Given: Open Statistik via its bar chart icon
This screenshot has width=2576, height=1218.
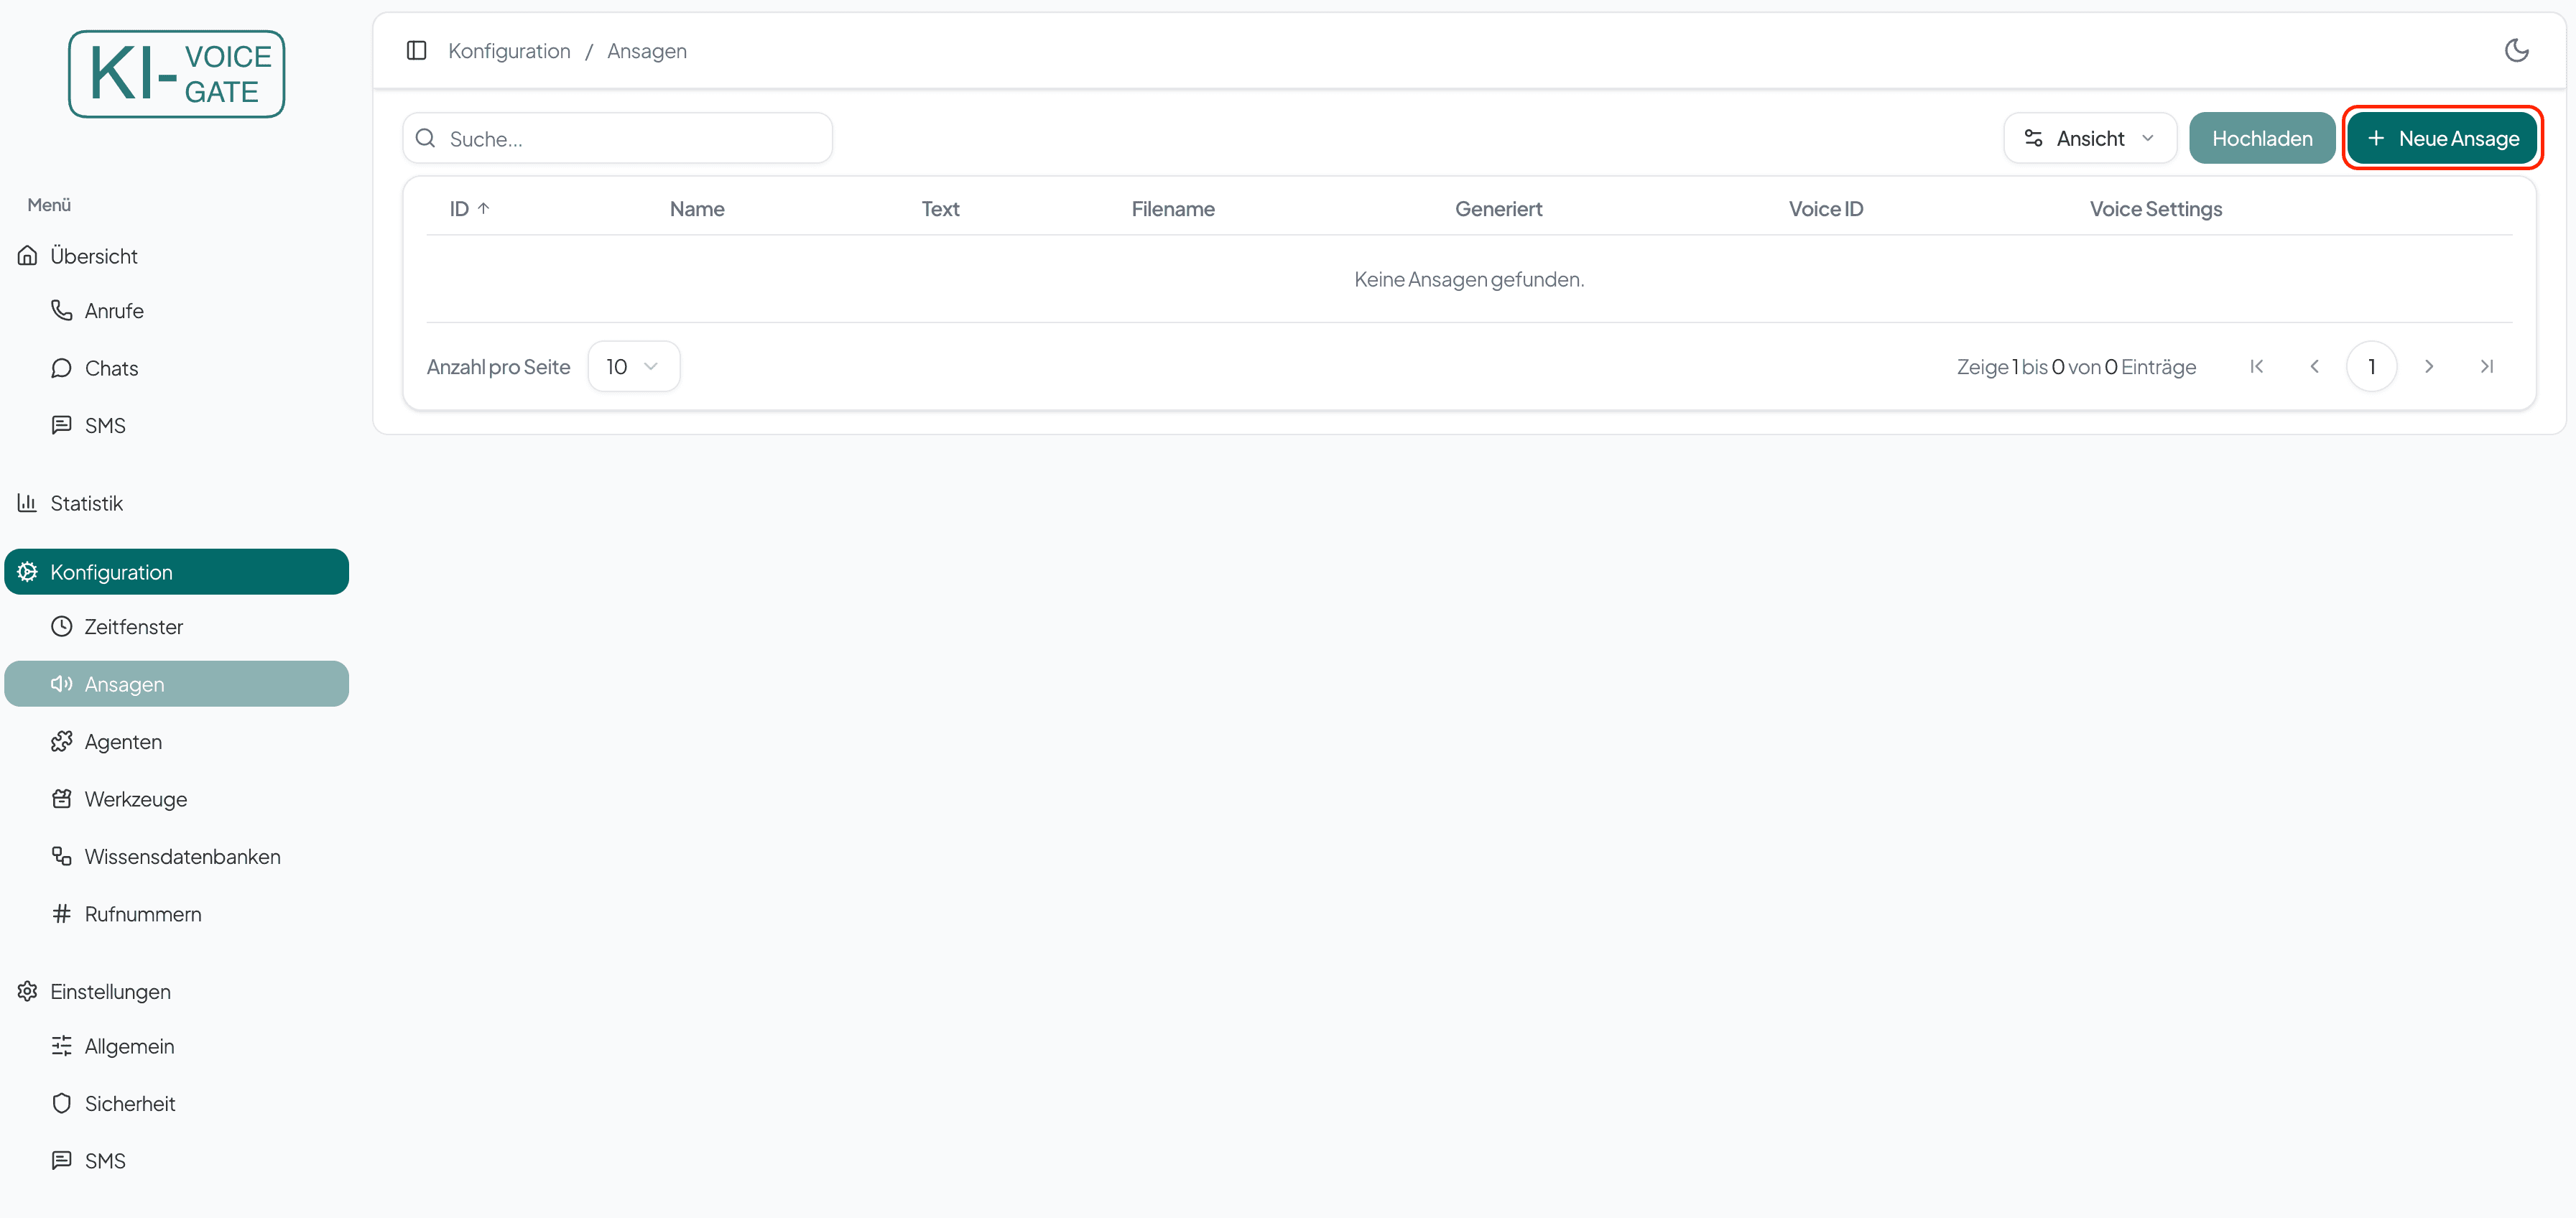Looking at the screenshot, I should [x=27, y=503].
